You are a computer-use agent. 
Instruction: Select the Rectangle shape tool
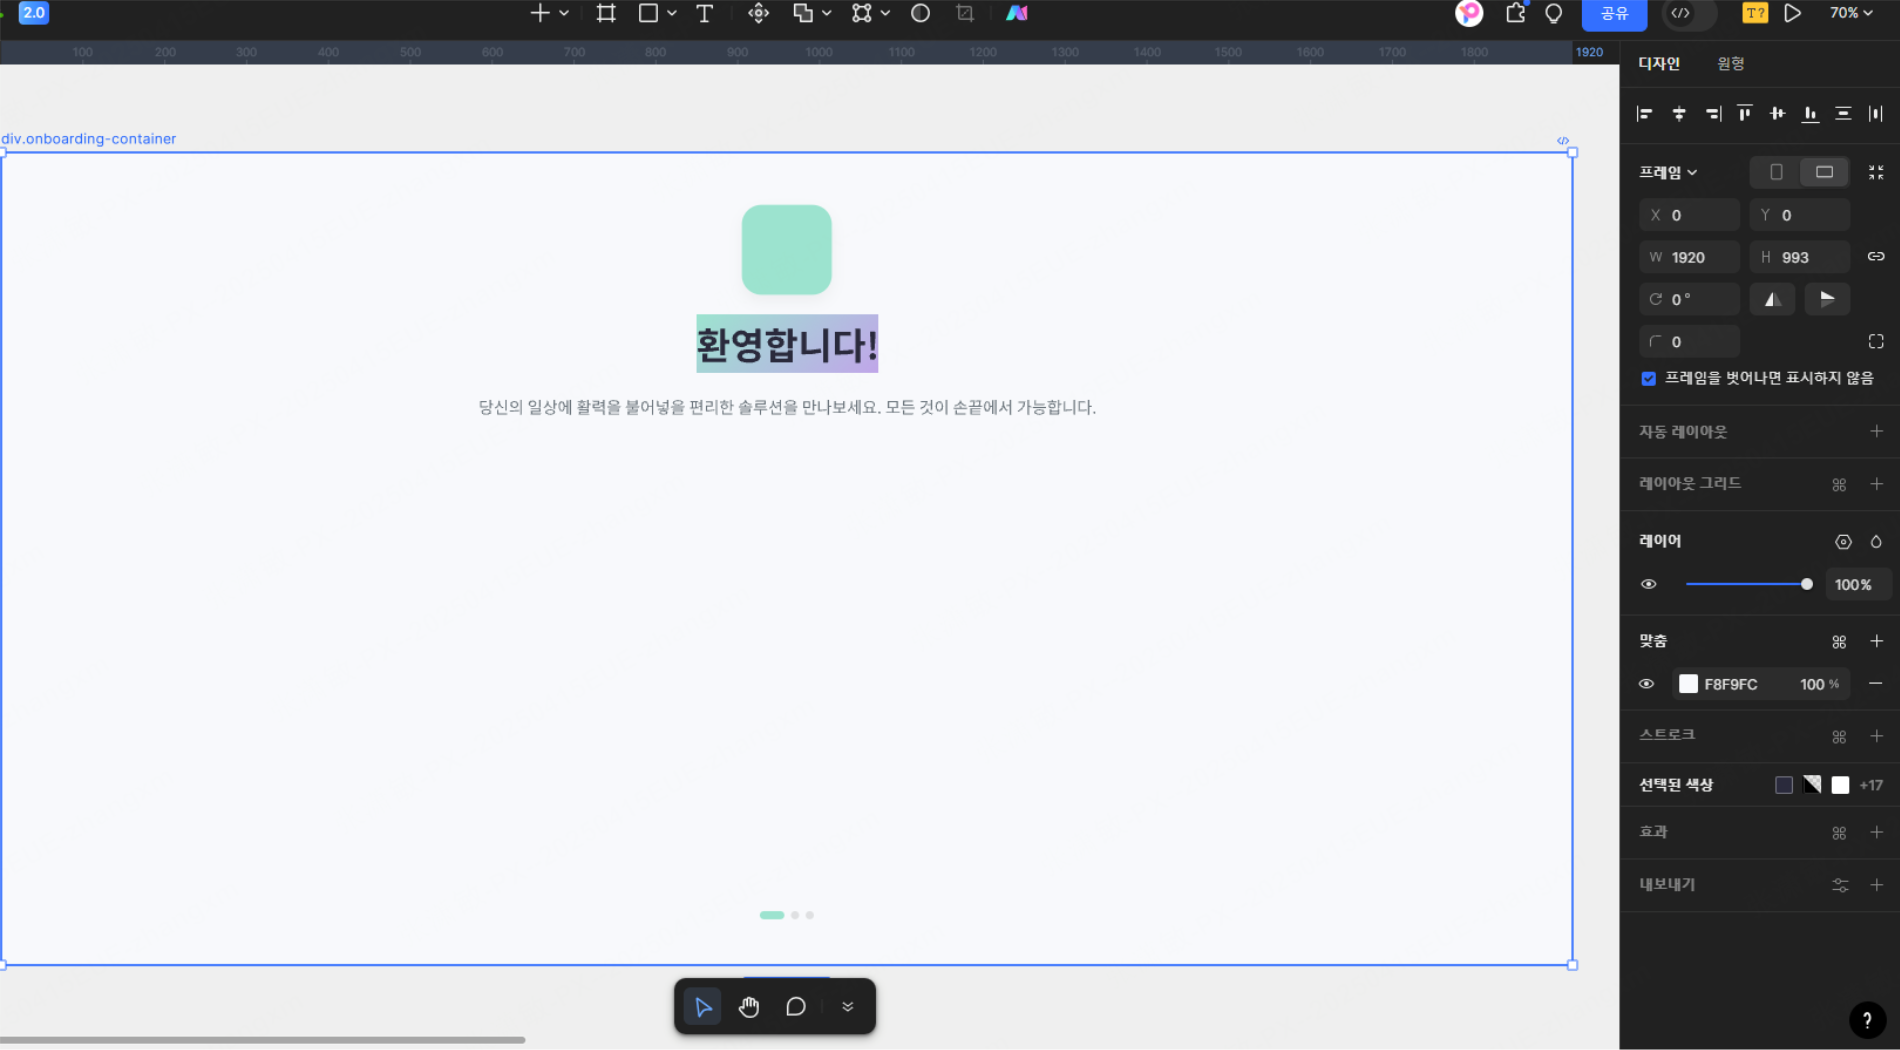tap(649, 13)
